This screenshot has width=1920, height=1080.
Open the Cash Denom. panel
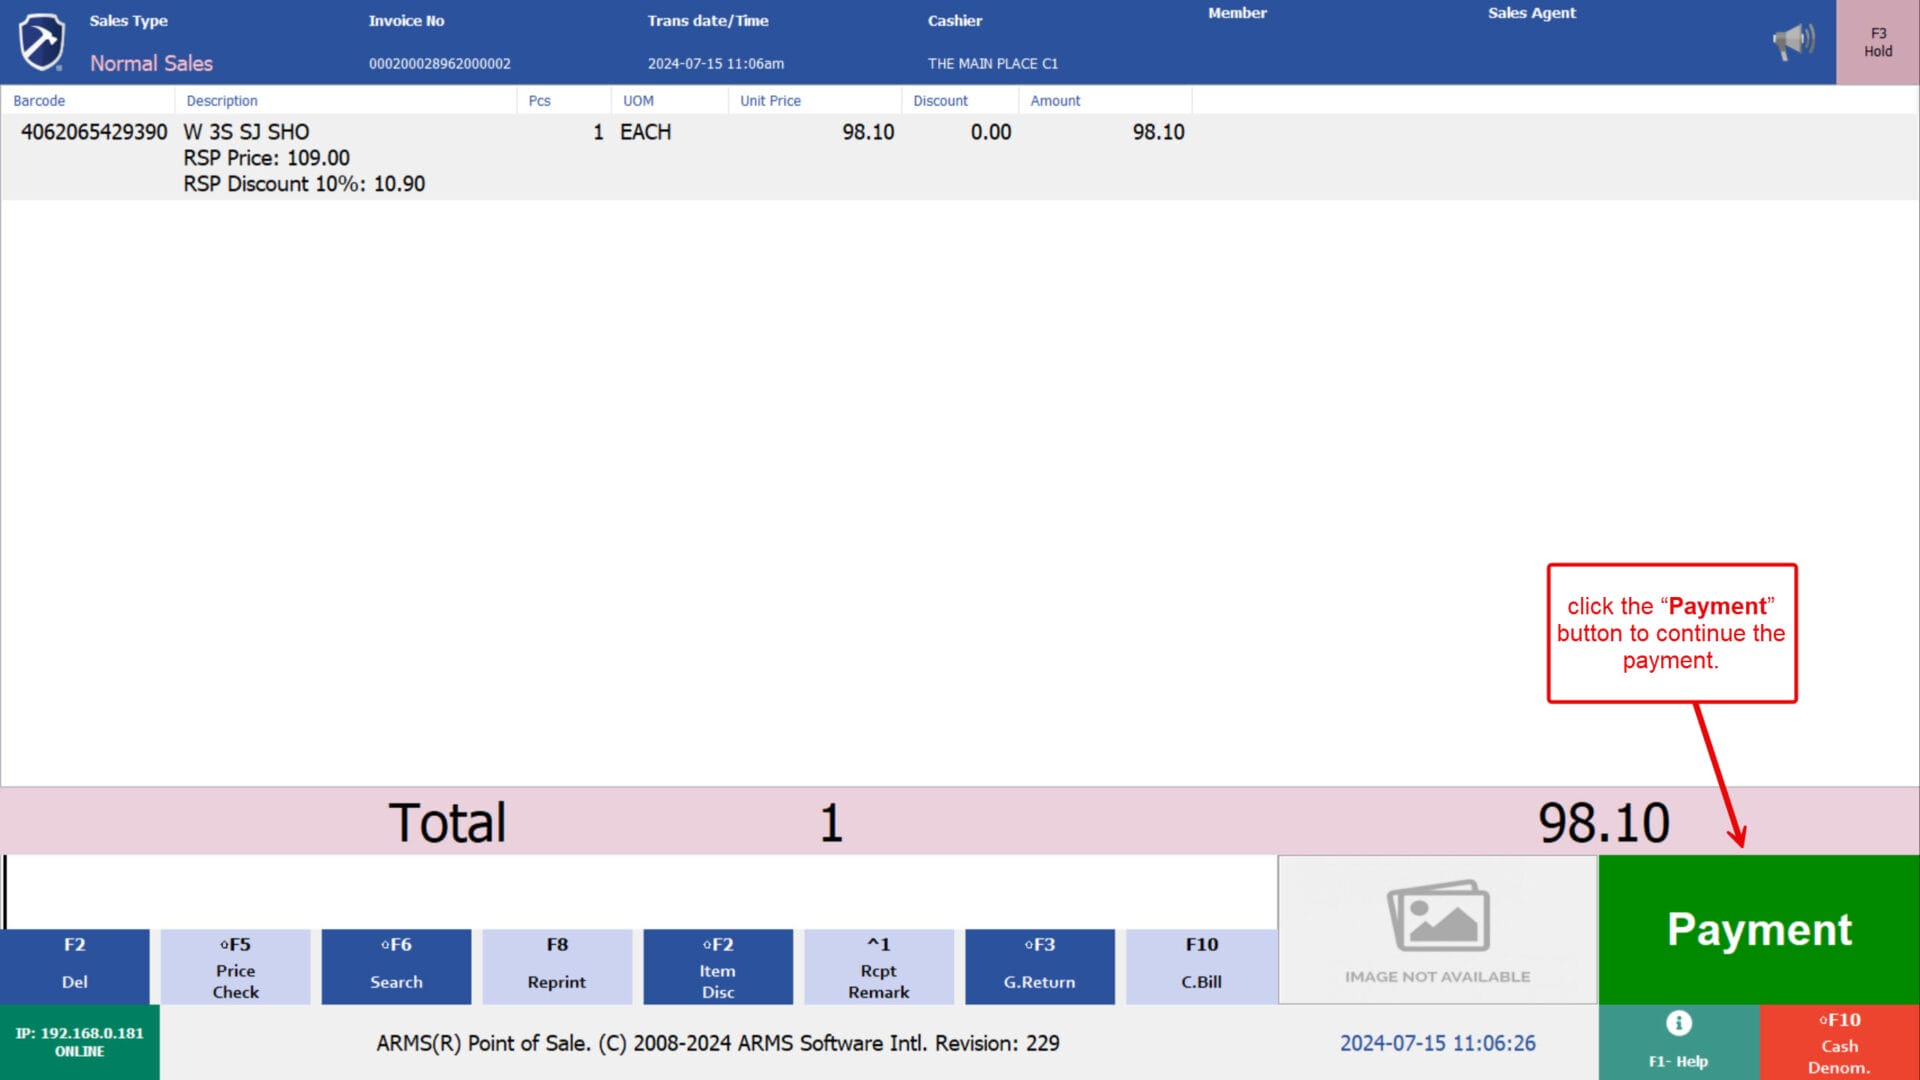1839,1042
